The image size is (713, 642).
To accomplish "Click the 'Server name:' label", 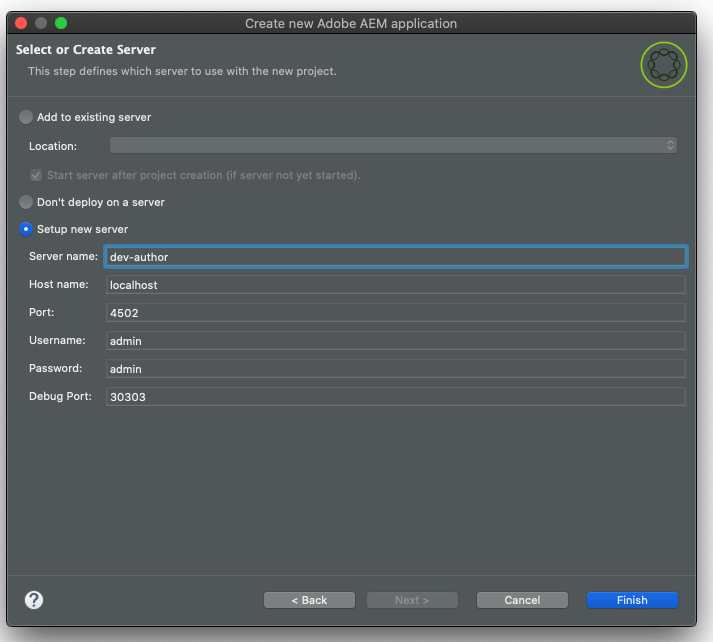I will pos(63,256).
